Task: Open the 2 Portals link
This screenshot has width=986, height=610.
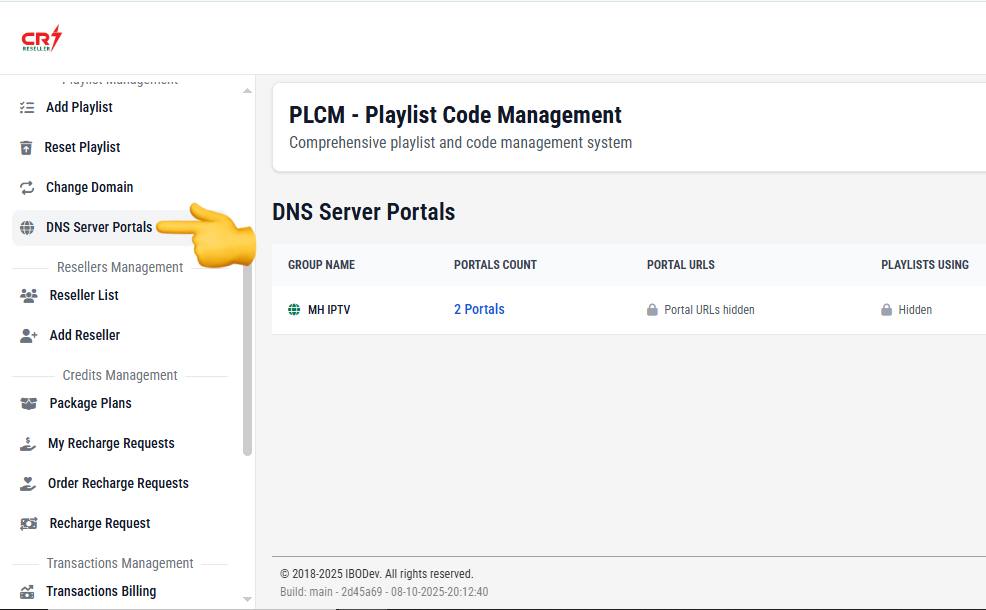Action: coord(479,309)
